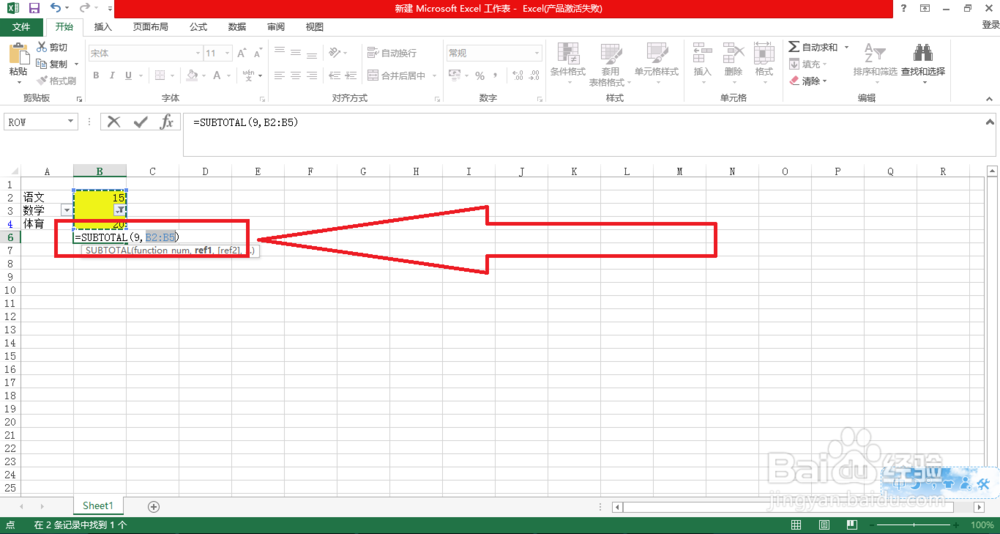Cancel formula entry with the X button
Image resolution: width=1000 pixels, height=534 pixels.
[114, 122]
